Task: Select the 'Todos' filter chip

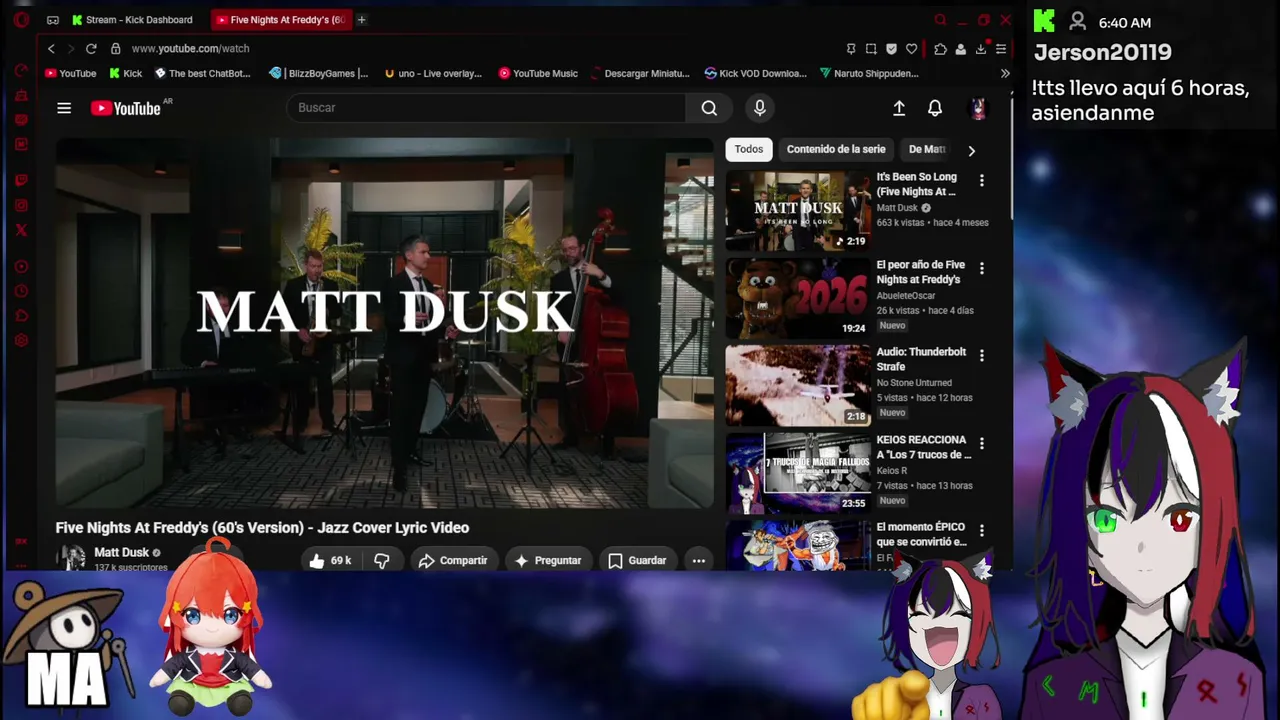Action: [749, 150]
